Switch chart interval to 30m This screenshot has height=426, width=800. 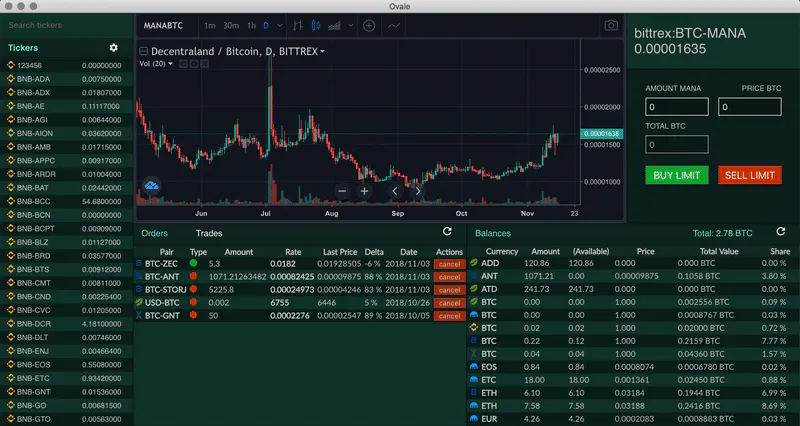click(x=231, y=26)
